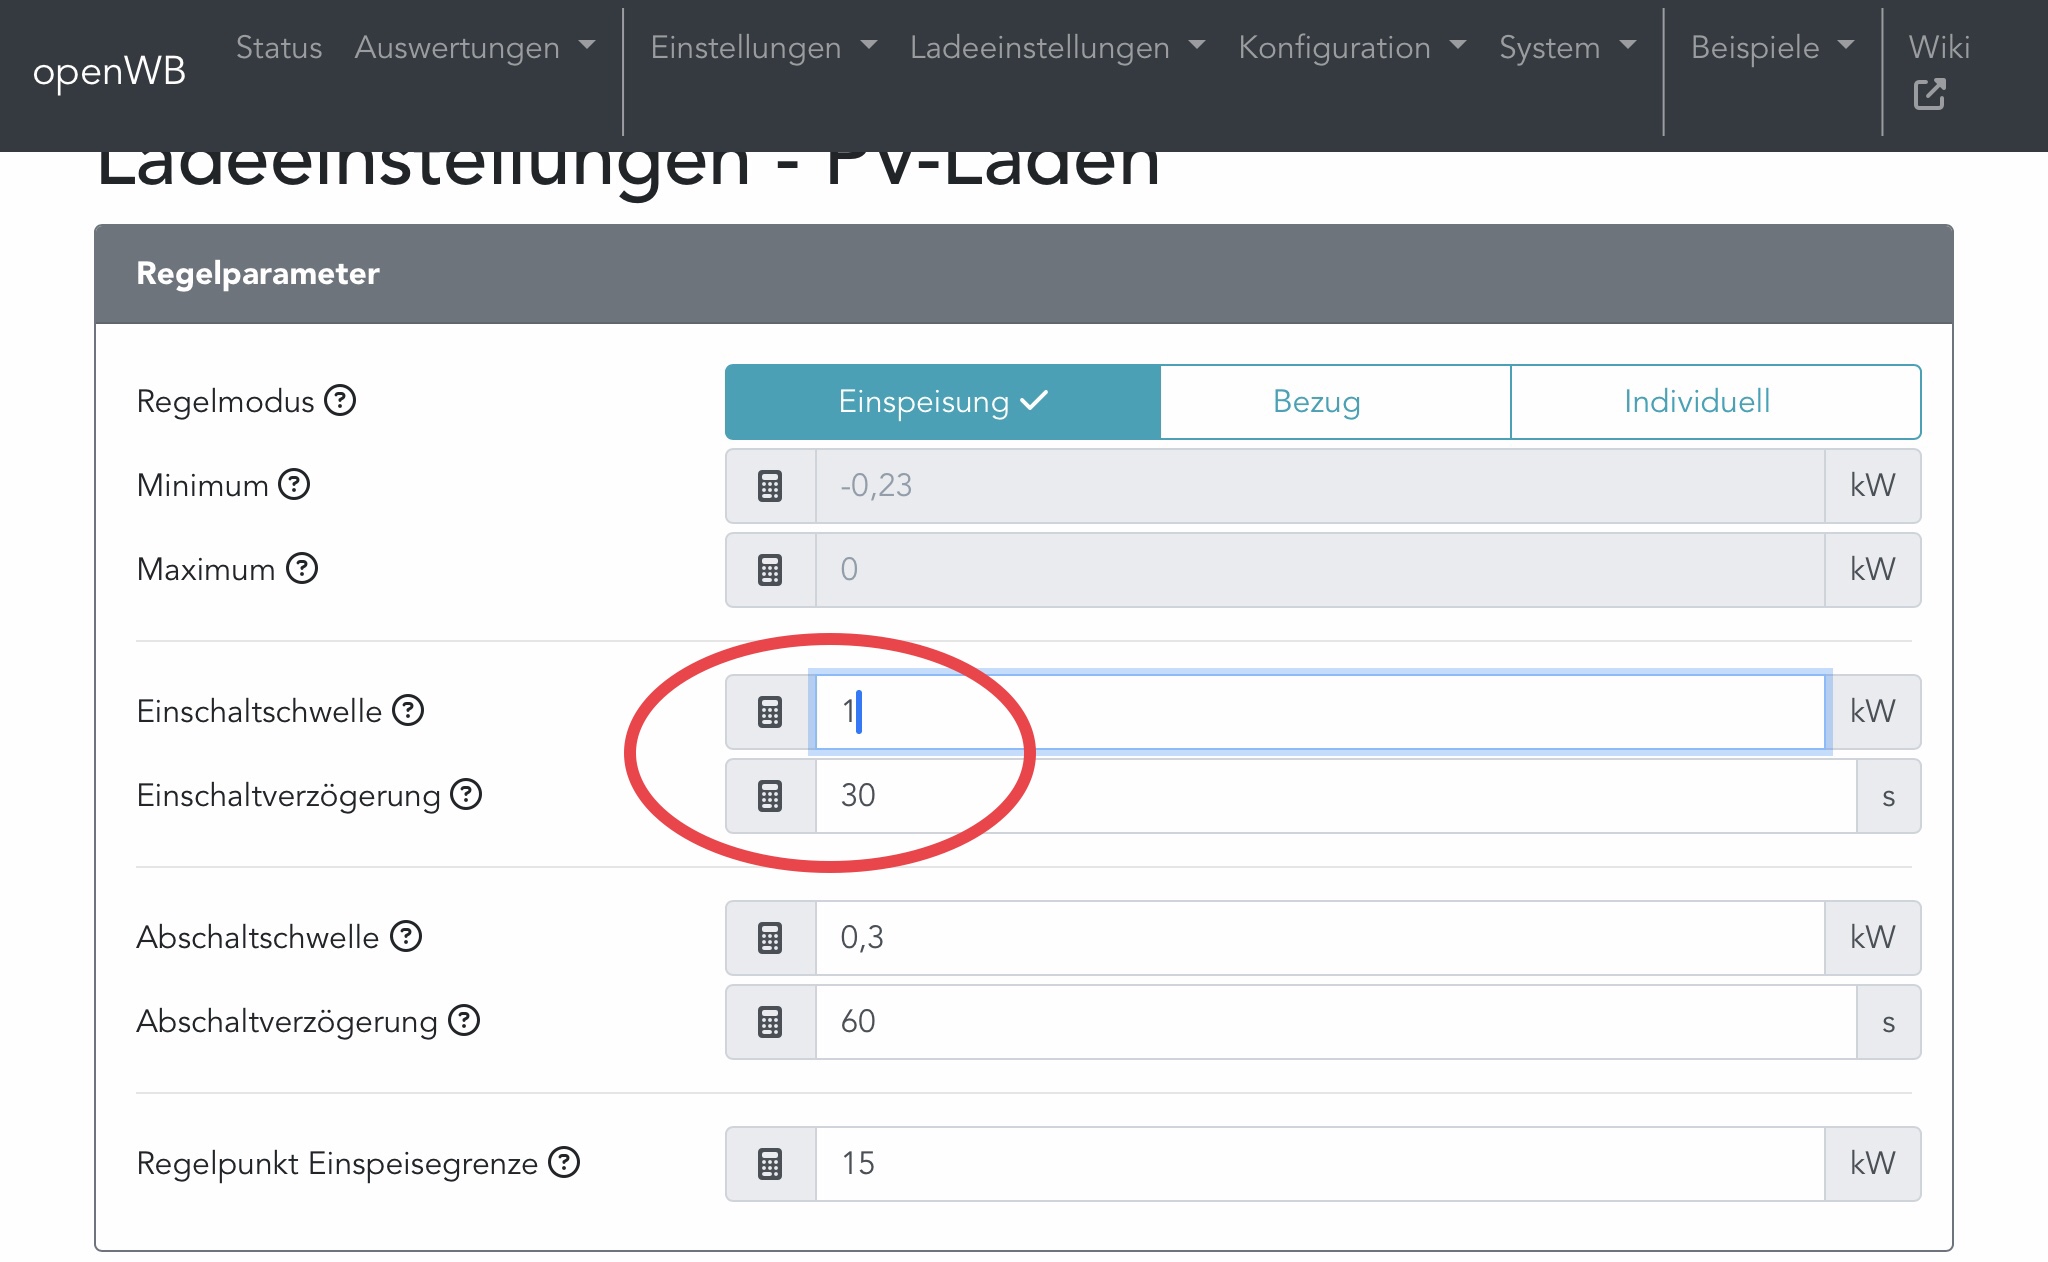
Task: Choose Individuell control mode
Action: pos(1696,402)
